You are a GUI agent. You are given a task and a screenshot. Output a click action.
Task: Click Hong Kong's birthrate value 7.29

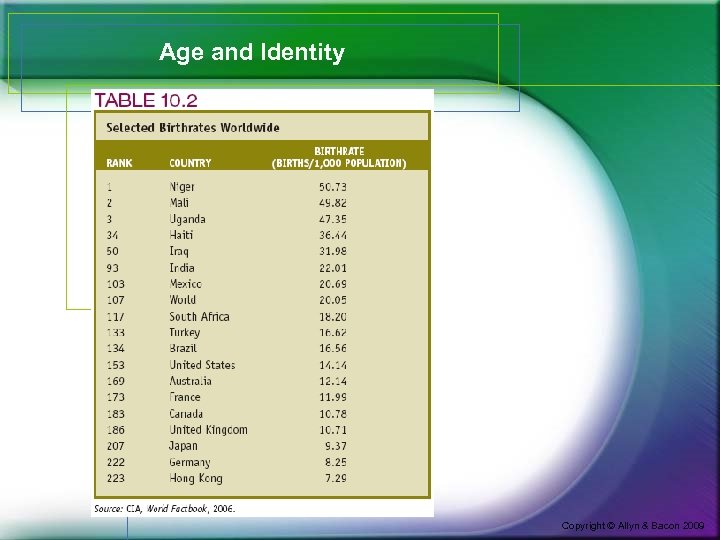336,478
